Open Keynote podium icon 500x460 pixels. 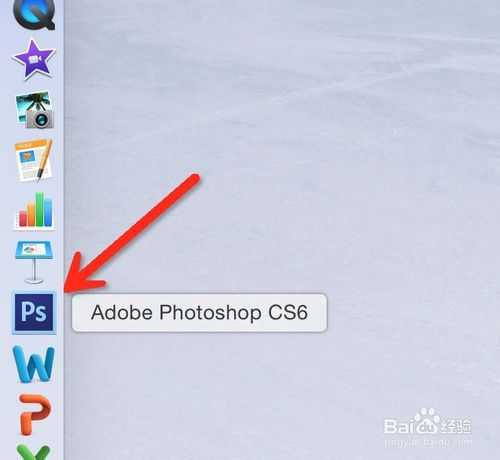(x=34, y=263)
